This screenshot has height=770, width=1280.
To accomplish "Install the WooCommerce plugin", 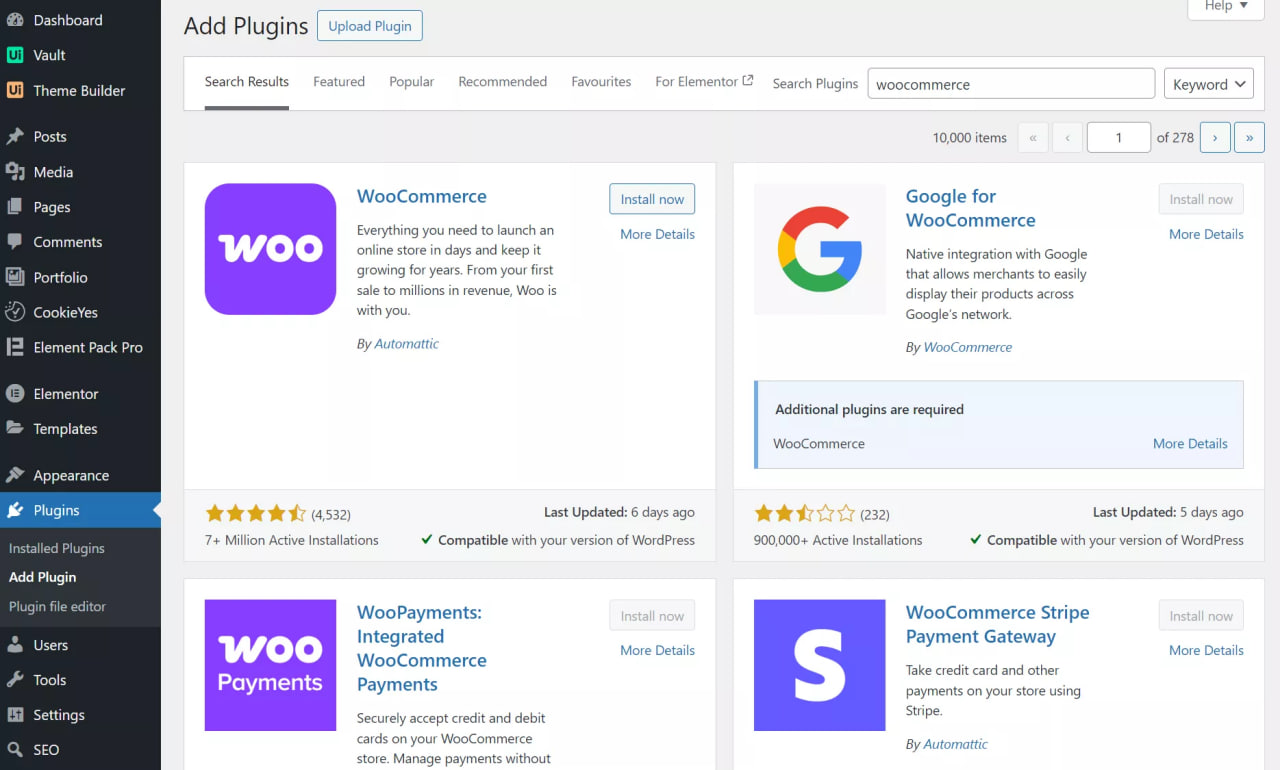I will pyautogui.click(x=651, y=198).
